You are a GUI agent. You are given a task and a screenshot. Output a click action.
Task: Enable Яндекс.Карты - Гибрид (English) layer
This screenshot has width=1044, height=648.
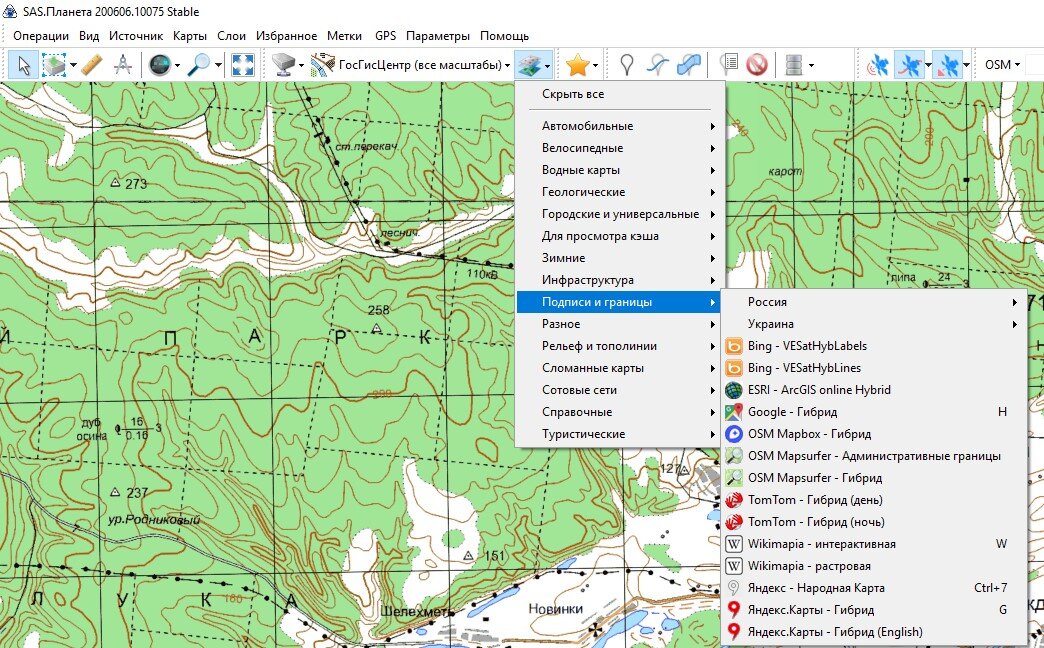pyautogui.click(x=874, y=631)
